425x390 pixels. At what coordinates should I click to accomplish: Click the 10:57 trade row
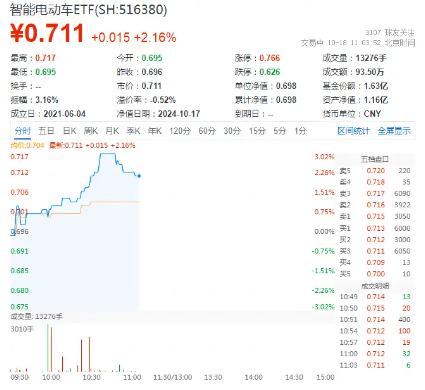point(375,342)
